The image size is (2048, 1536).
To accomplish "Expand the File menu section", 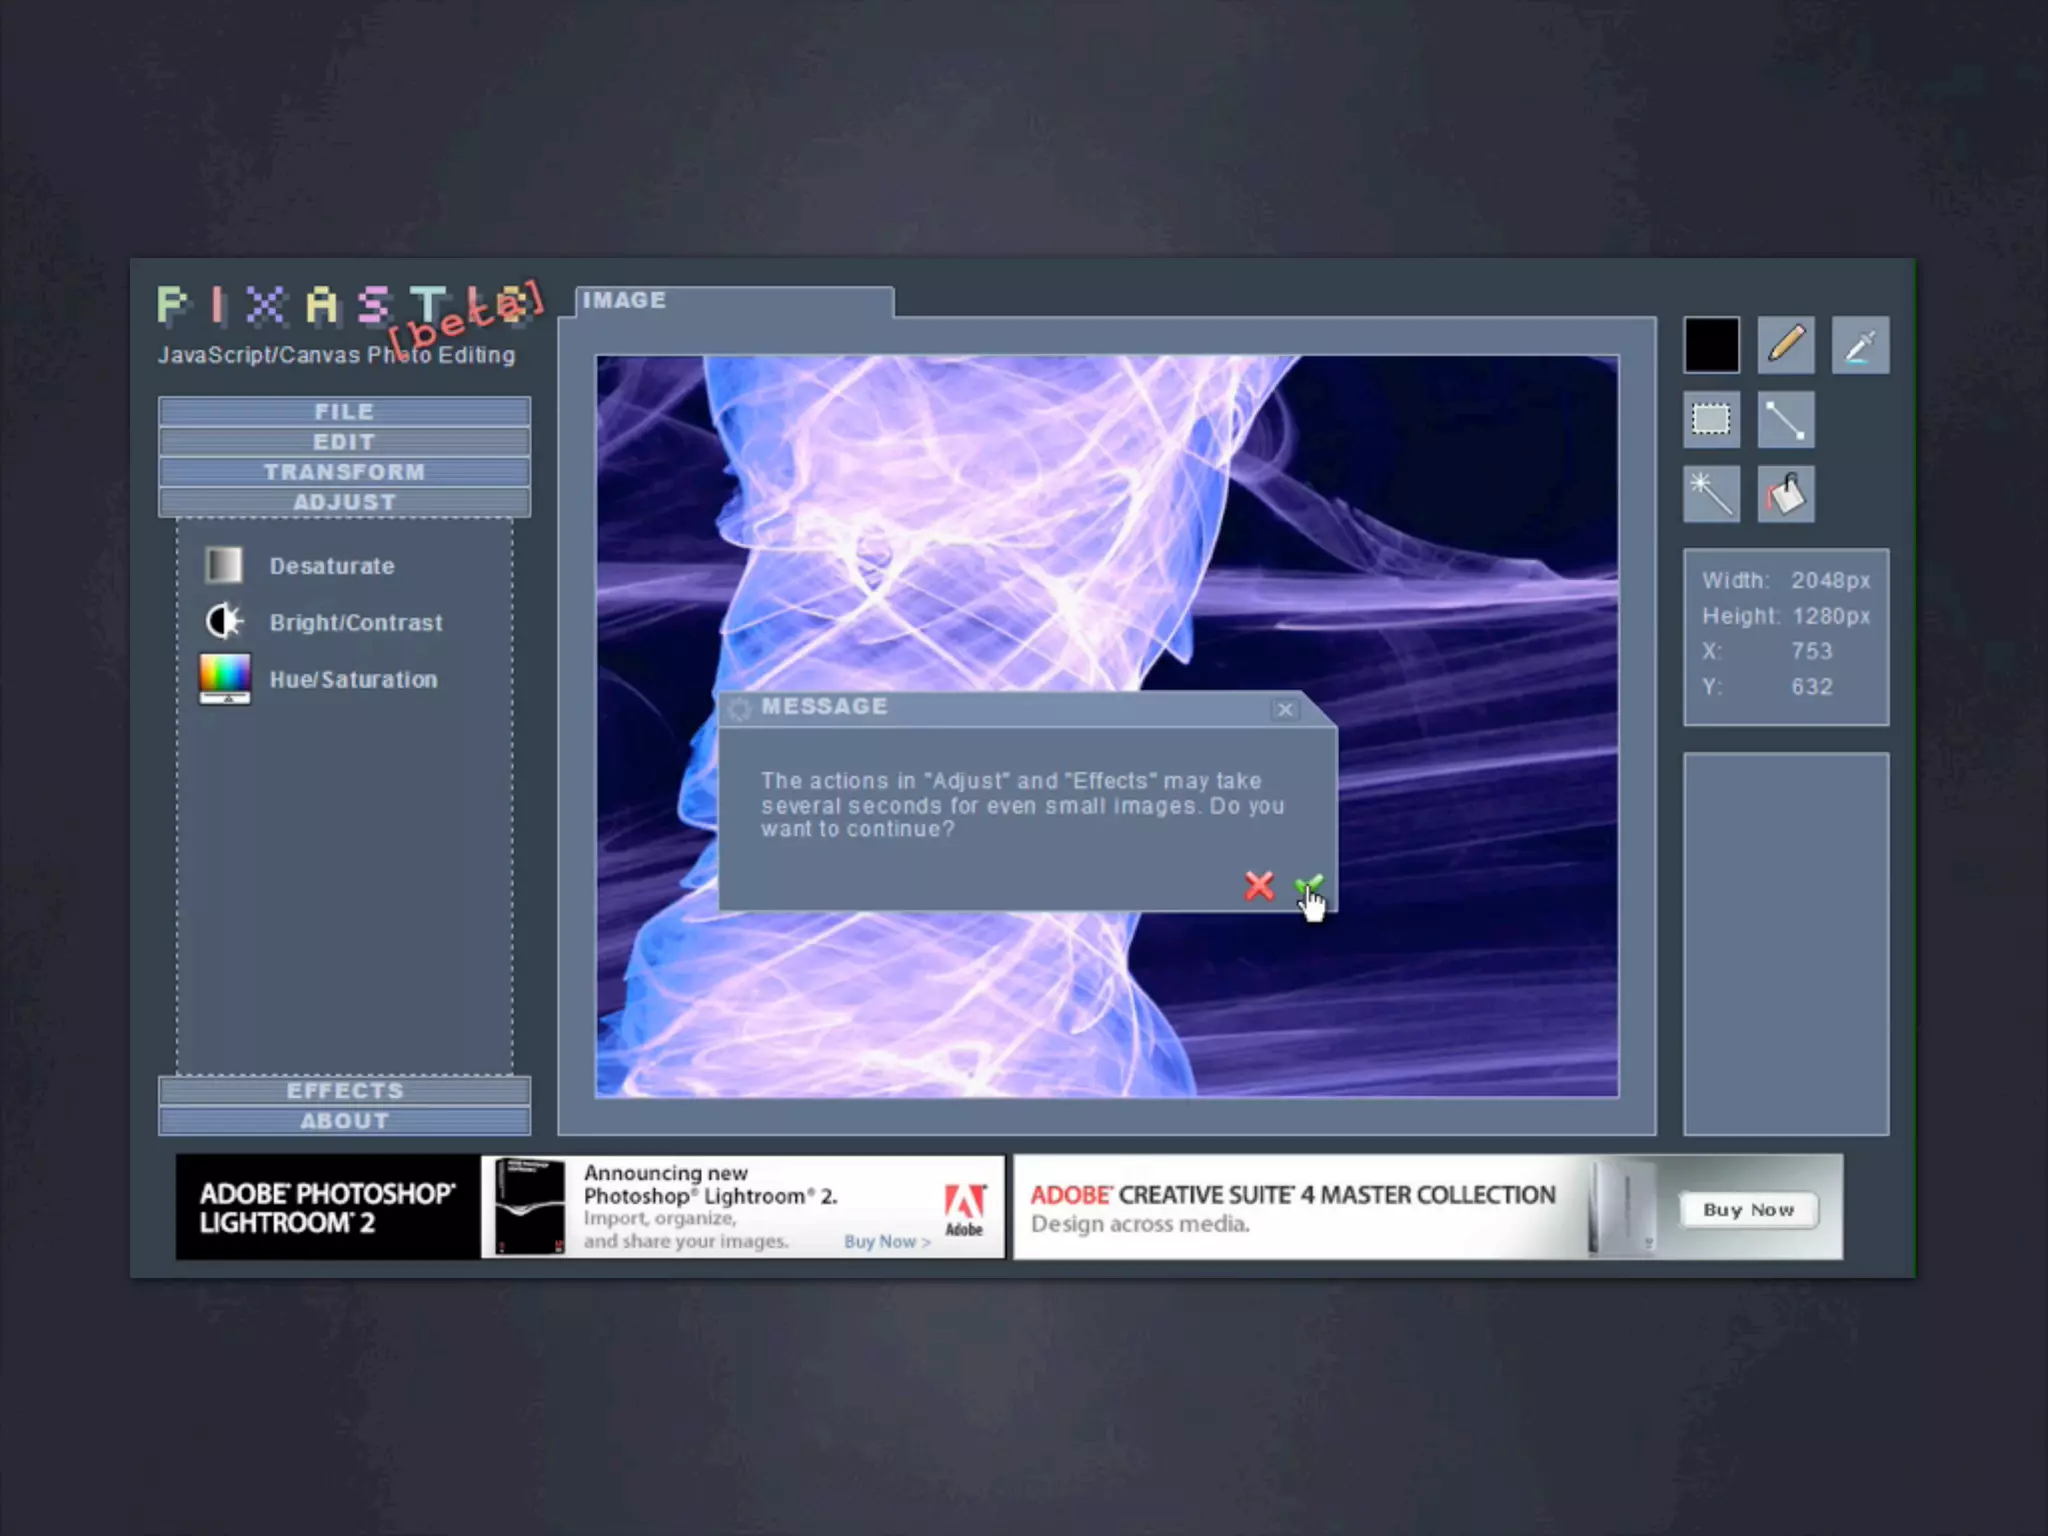I will 344,411.
